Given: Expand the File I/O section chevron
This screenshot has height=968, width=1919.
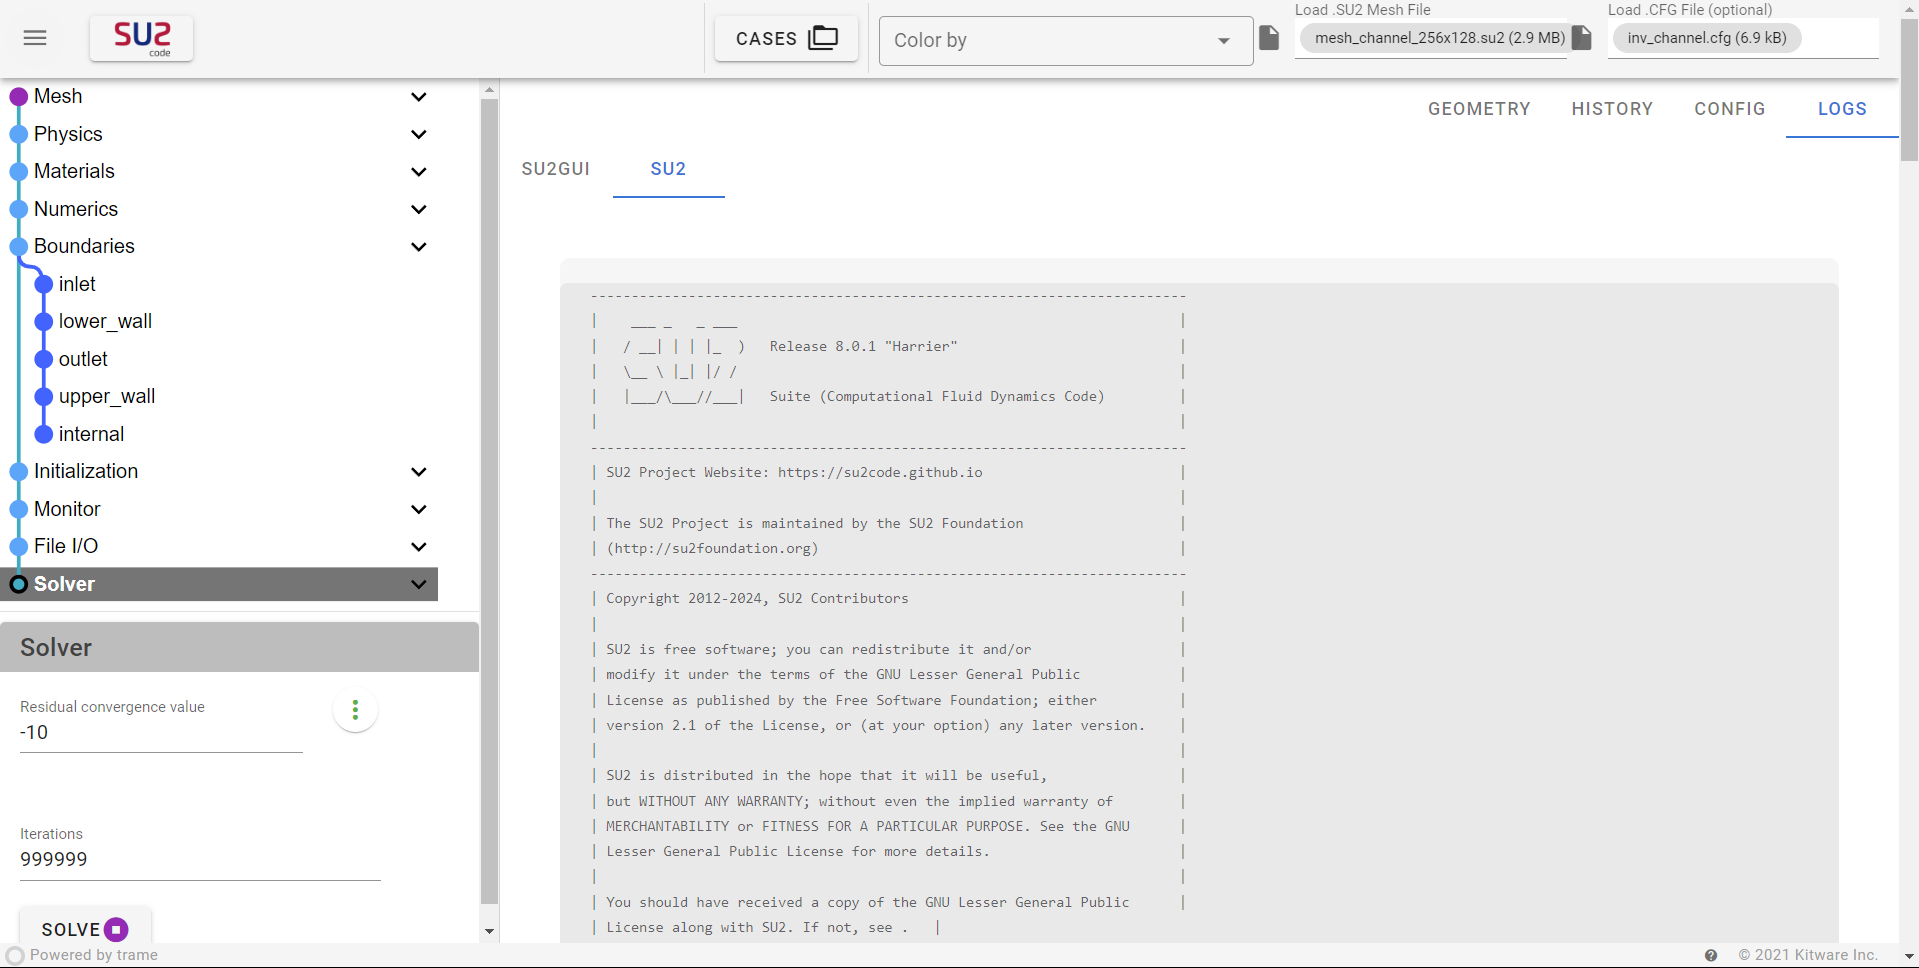Looking at the screenshot, I should [419, 547].
